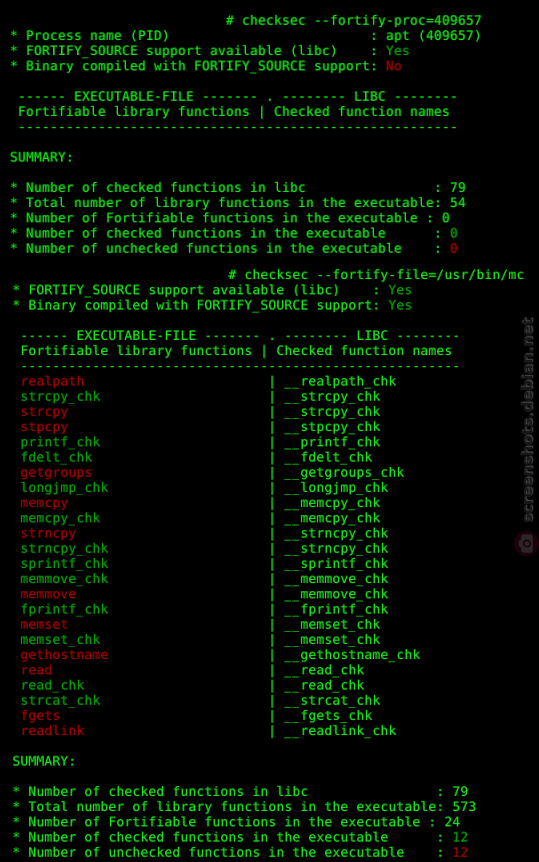Click the first SUMMARY: heading
The image size is (539, 862).
41,157
